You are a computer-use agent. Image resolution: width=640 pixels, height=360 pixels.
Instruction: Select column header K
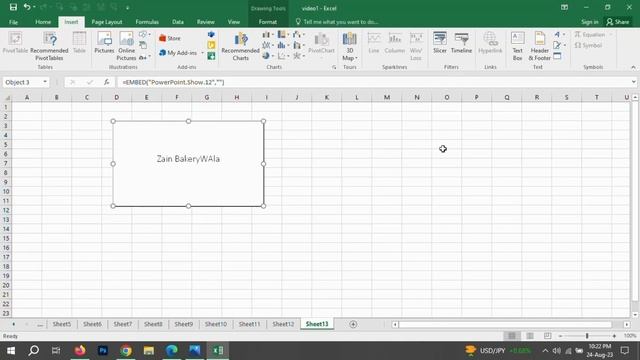(327, 97)
